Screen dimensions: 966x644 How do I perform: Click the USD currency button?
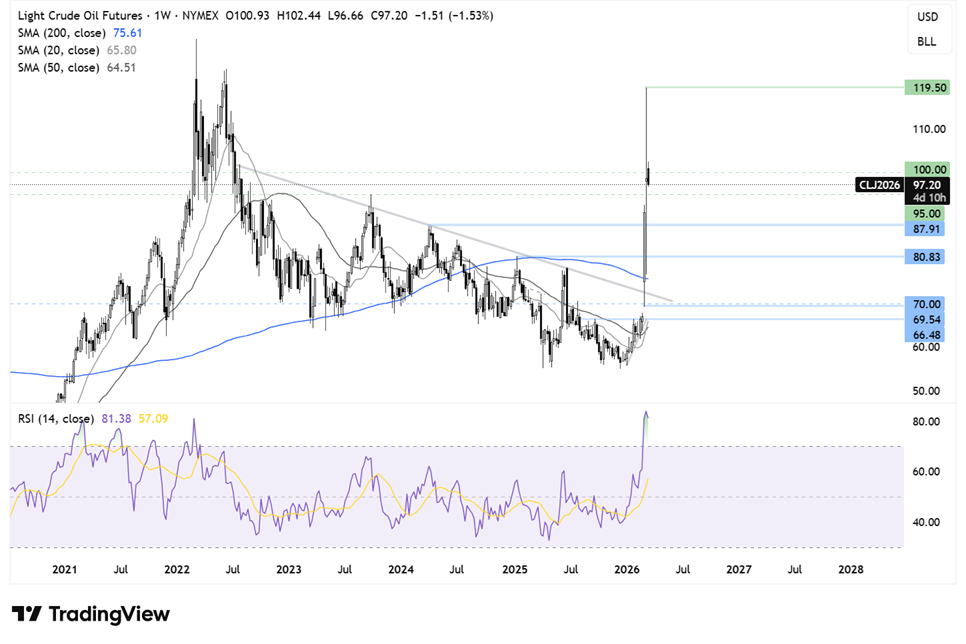[x=927, y=17]
